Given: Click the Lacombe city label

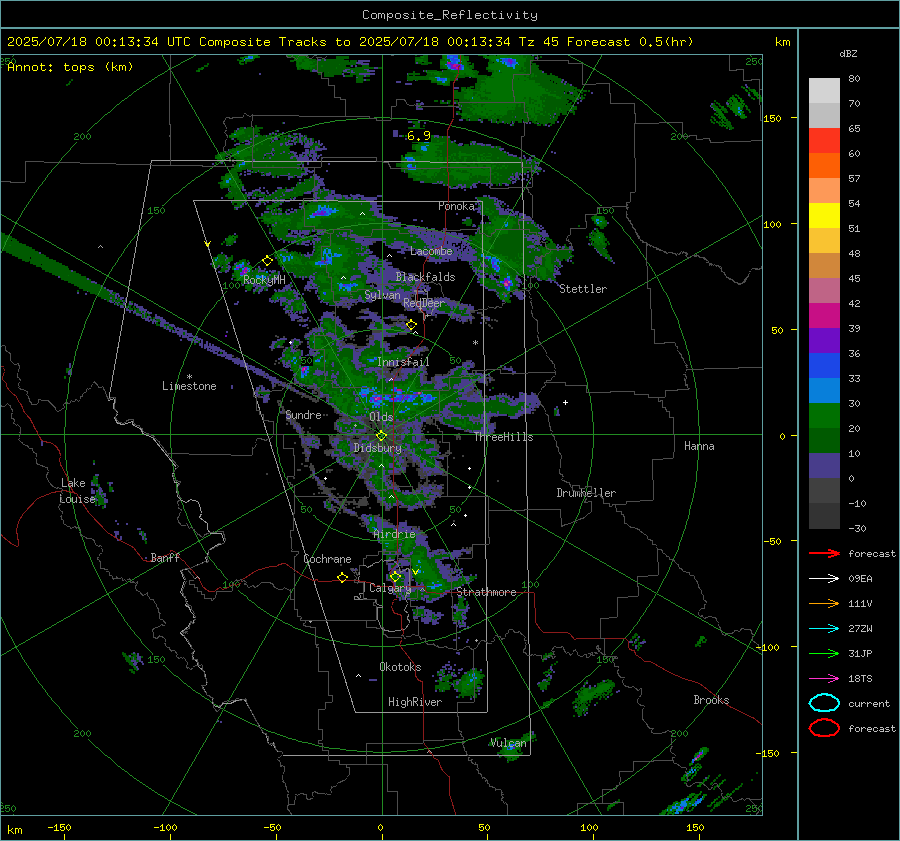Looking at the screenshot, I should click(x=431, y=251).
